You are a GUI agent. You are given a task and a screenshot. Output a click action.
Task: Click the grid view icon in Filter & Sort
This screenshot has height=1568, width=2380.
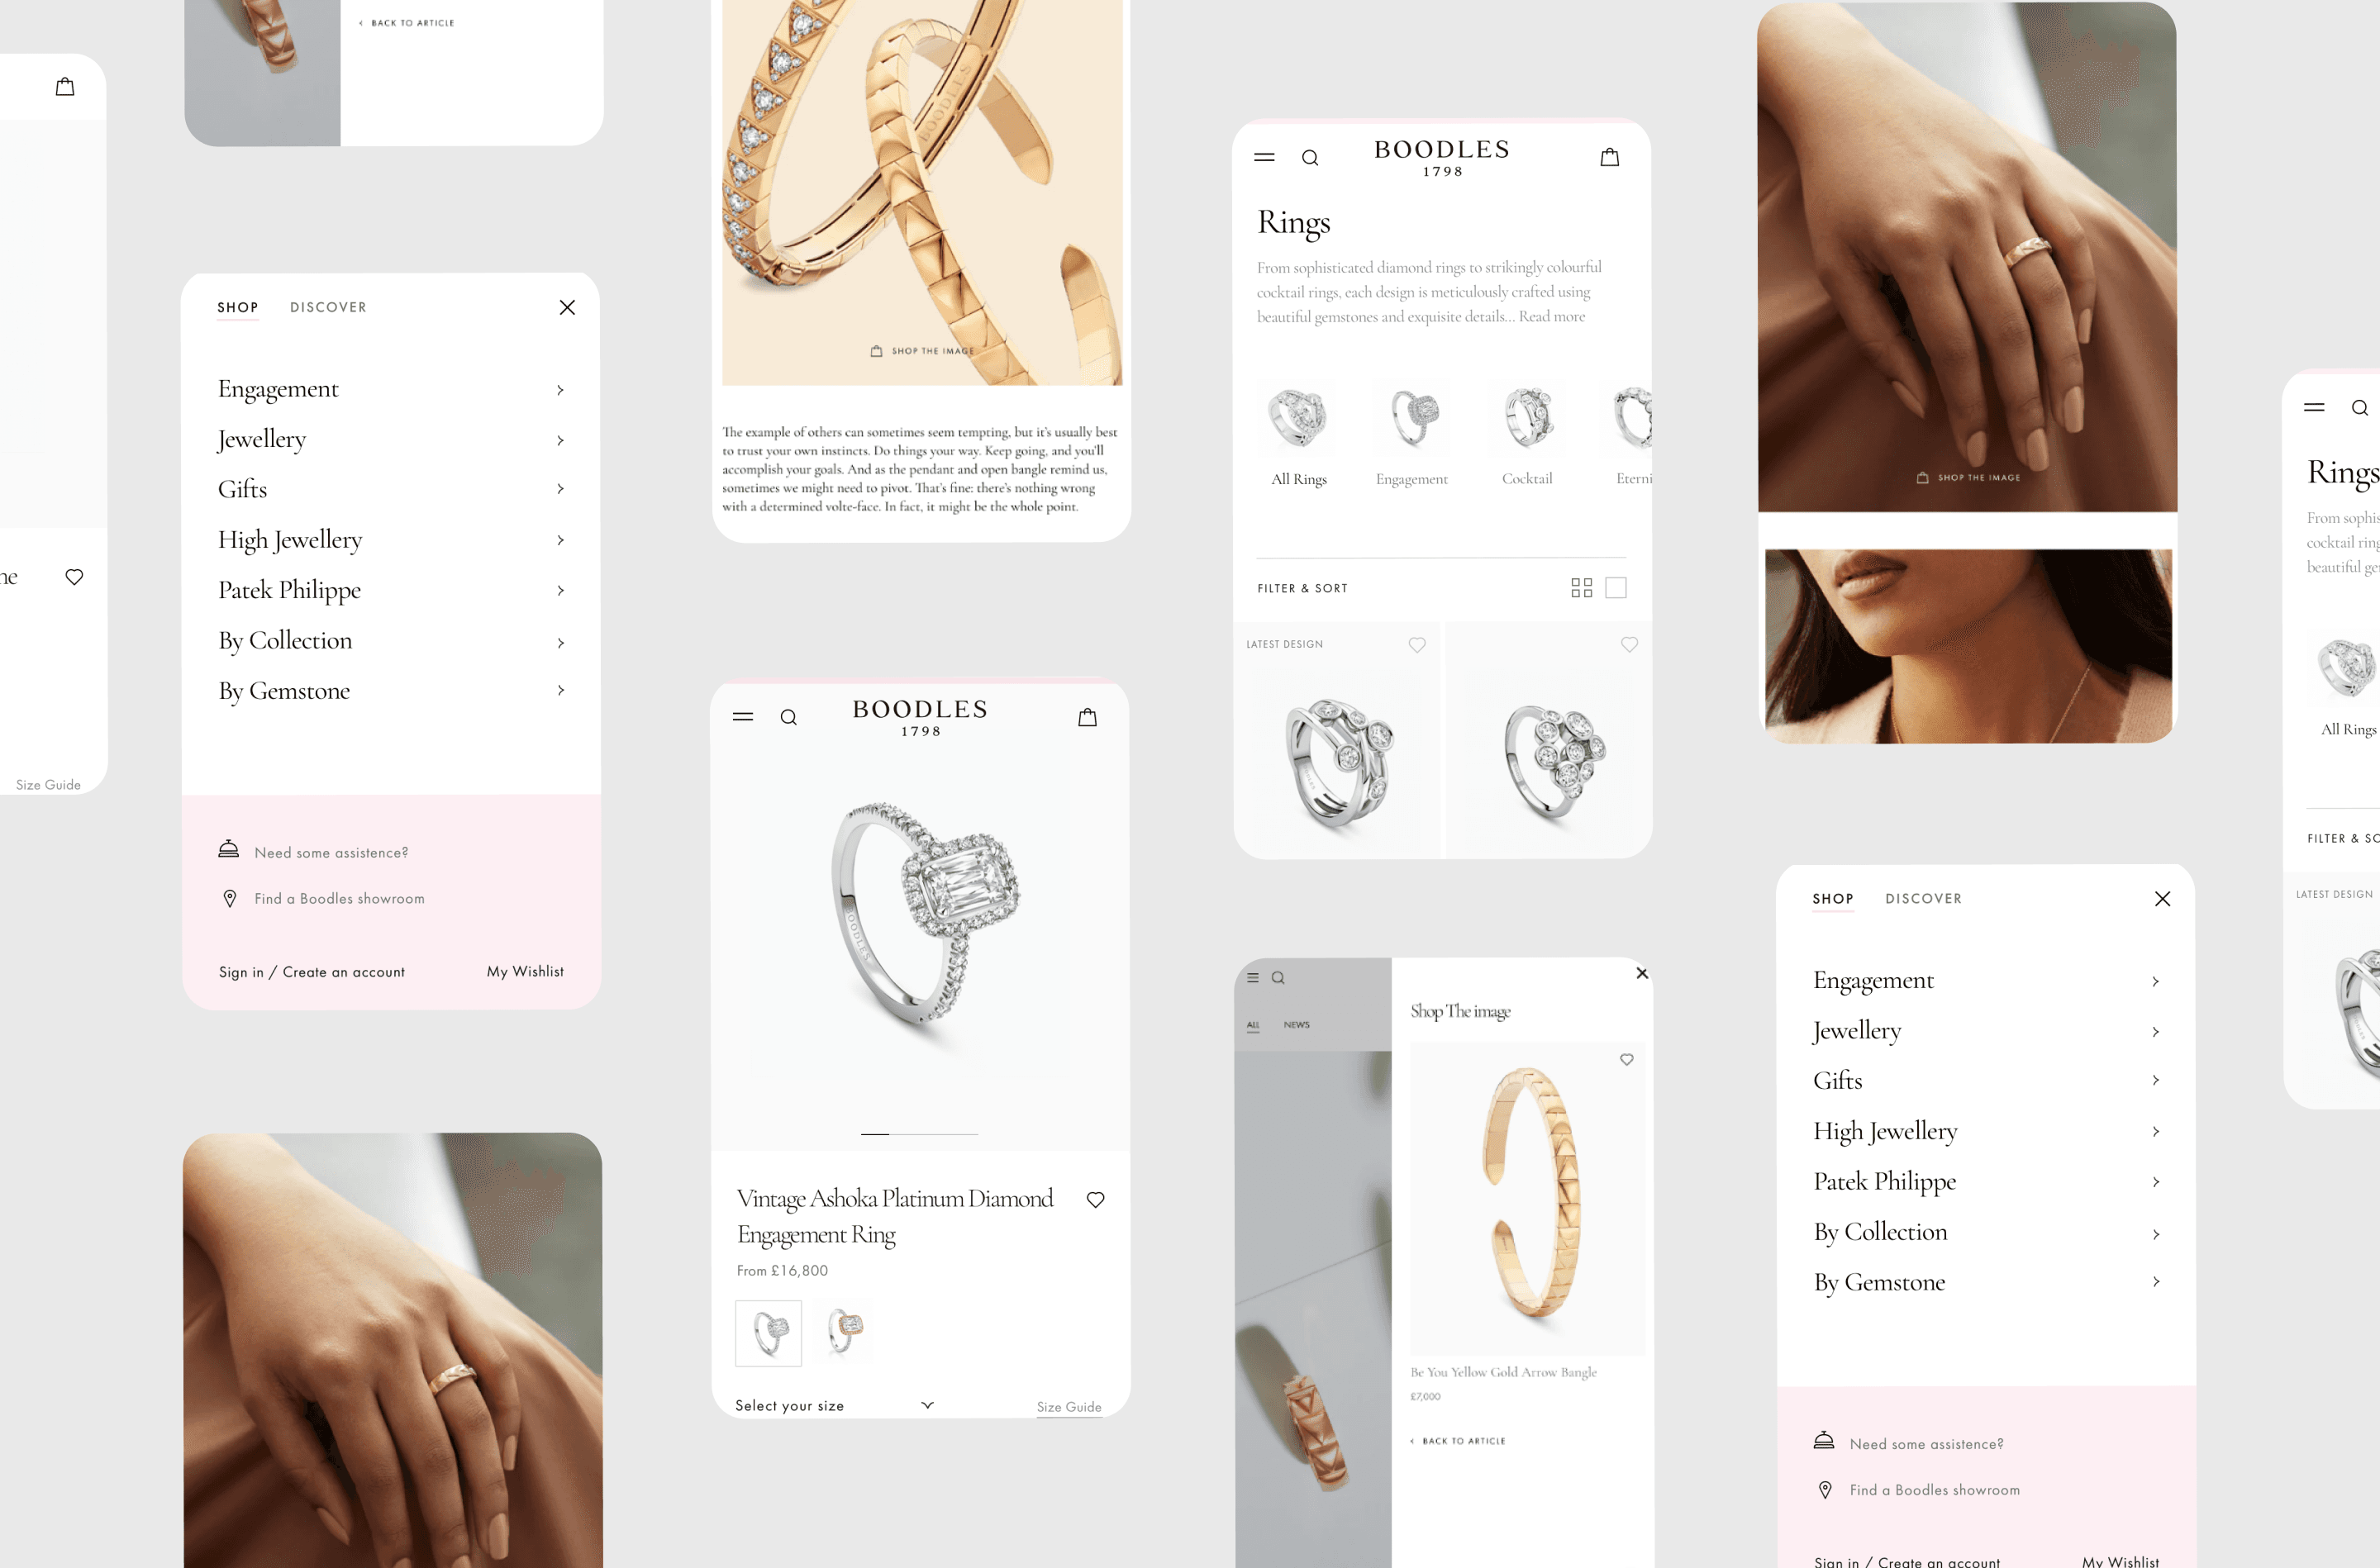coord(1582,587)
